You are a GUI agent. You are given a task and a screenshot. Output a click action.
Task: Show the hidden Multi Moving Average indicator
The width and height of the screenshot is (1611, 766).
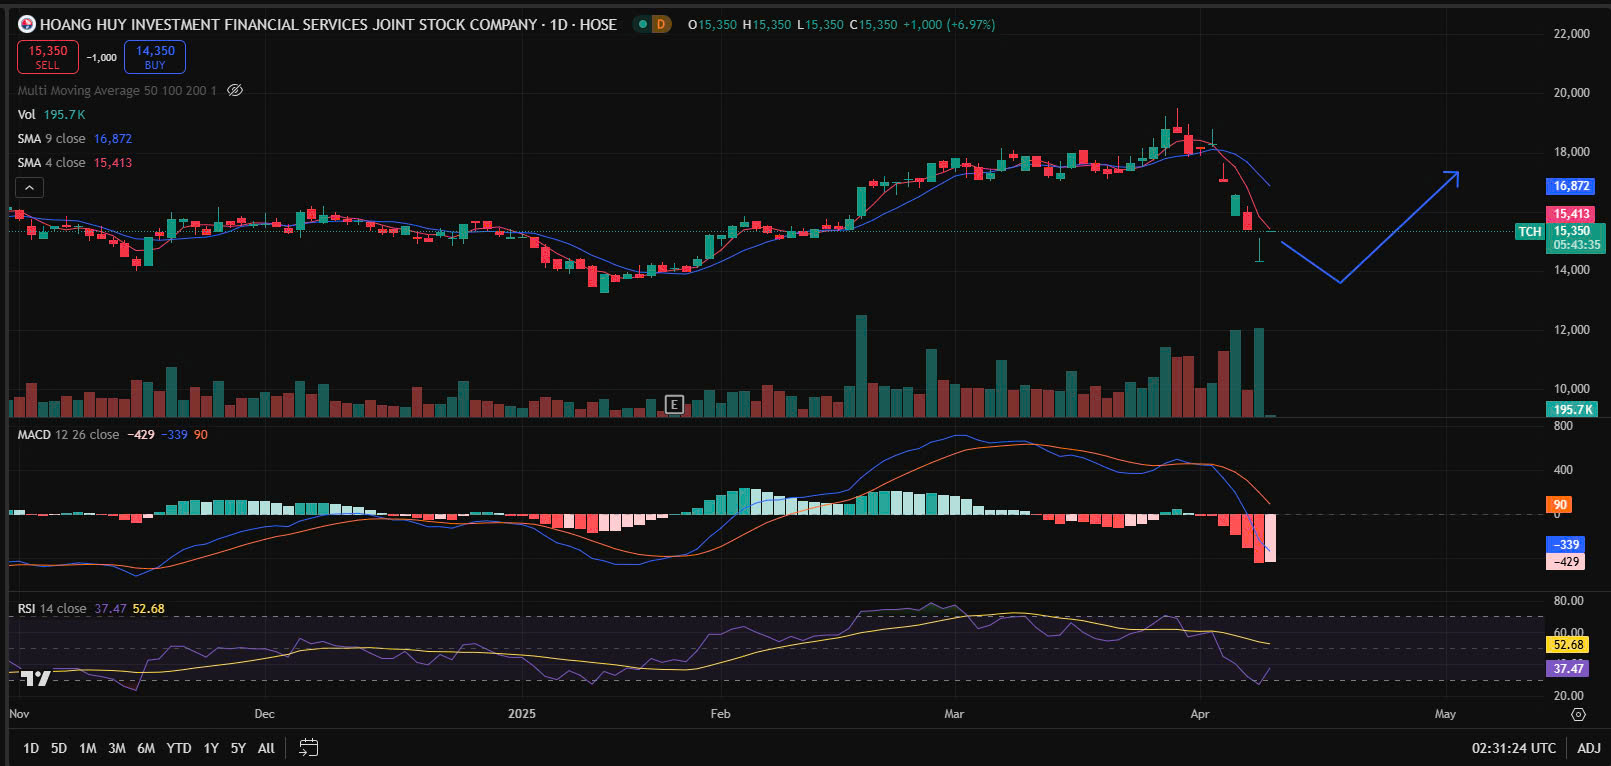(235, 90)
